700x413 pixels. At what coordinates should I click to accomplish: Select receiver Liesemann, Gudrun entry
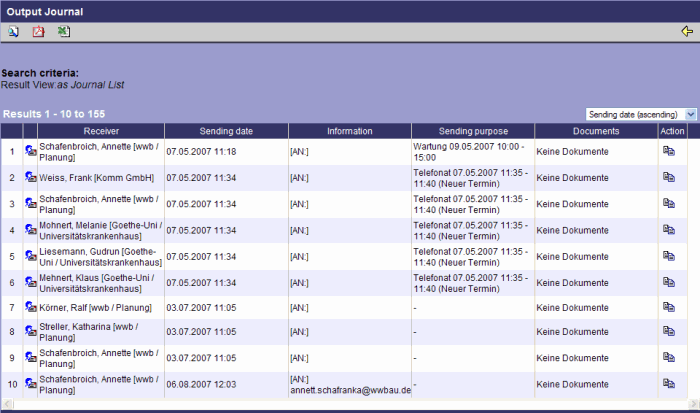[x=96, y=255]
